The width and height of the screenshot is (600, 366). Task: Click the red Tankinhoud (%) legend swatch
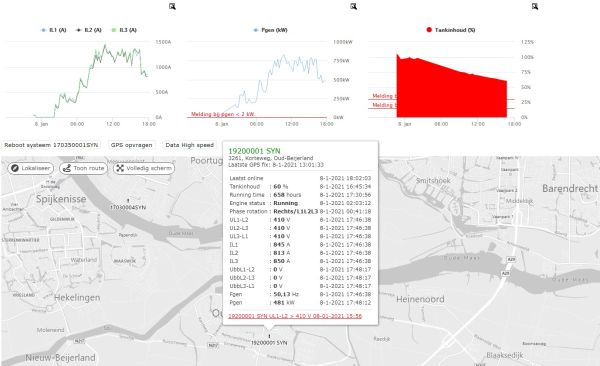(429, 30)
